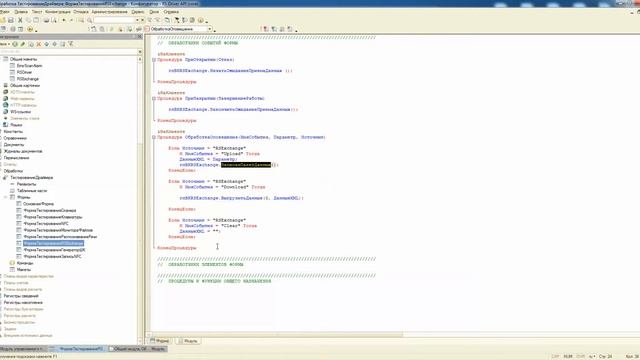Viewport: 640px width, 360px height.
Task: Open the Сервис menu
Action: coord(138,12)
